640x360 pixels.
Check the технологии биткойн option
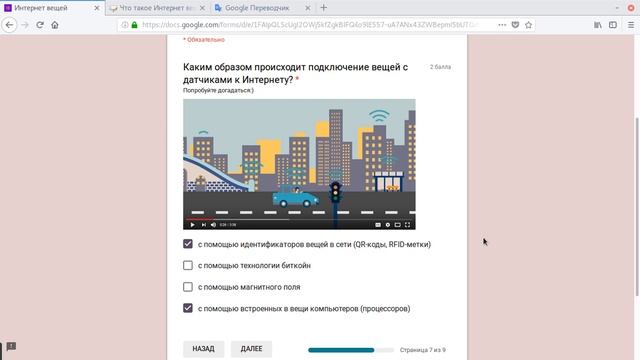click(188, 265)
